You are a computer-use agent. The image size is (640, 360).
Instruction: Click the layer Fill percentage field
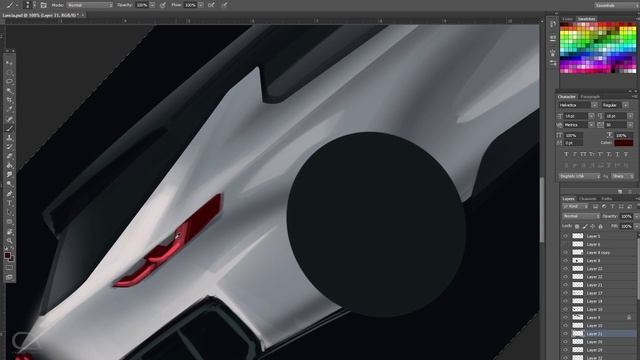(x=626, y=226)
